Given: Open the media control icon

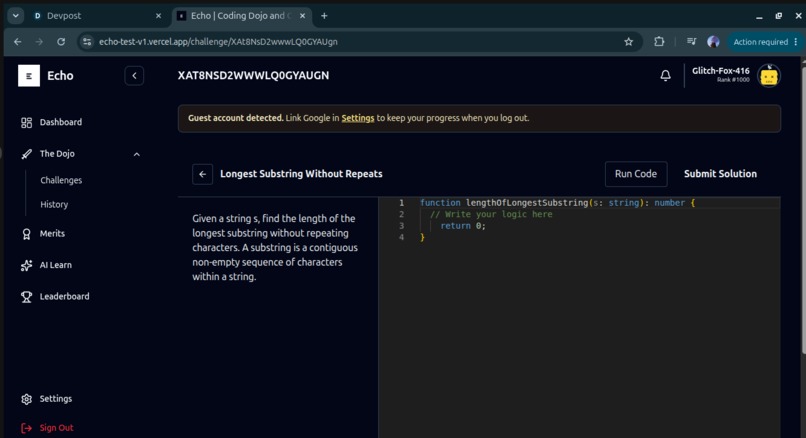Looking at the screenshot, I should click(691, 42).
